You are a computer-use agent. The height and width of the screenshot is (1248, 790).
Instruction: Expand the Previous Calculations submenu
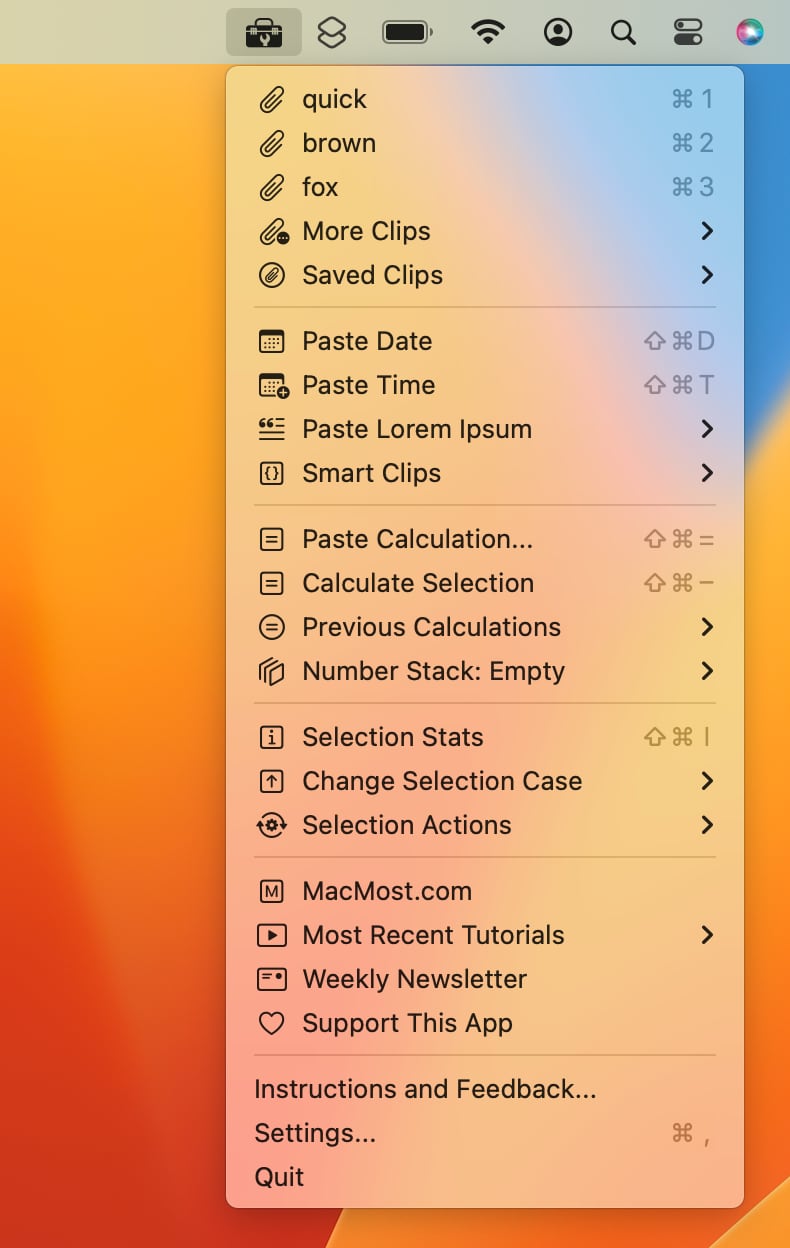(x=431, y=627)
